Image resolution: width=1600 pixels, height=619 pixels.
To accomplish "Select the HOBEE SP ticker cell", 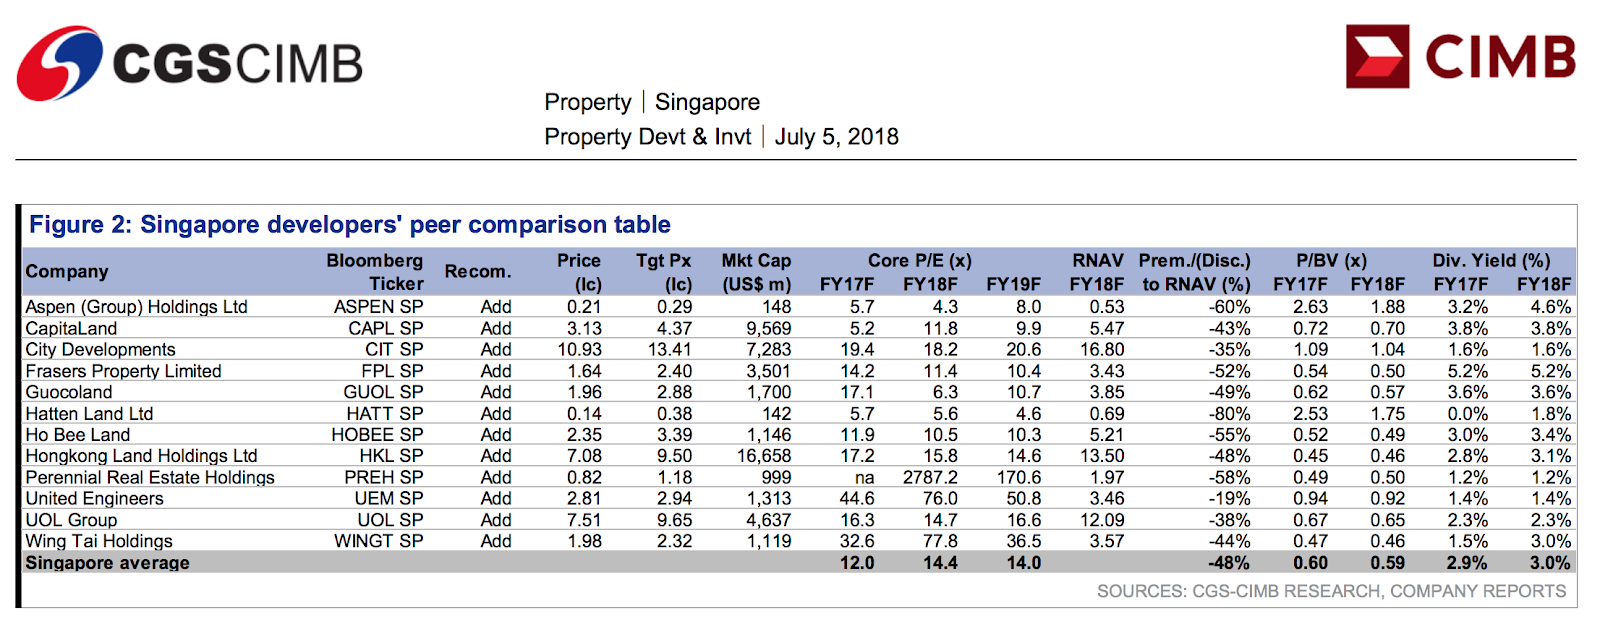I will point(378,435).
